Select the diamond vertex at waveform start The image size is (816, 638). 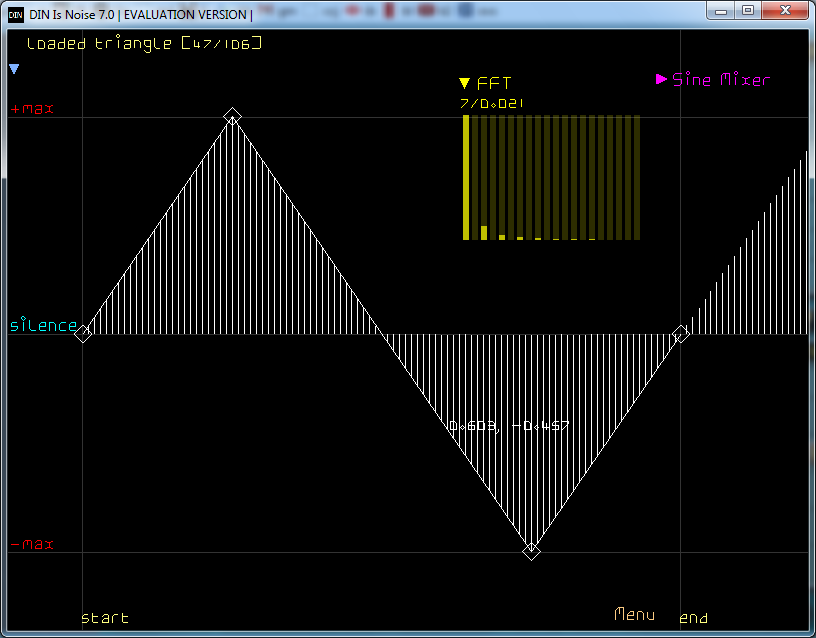(83, 334)
